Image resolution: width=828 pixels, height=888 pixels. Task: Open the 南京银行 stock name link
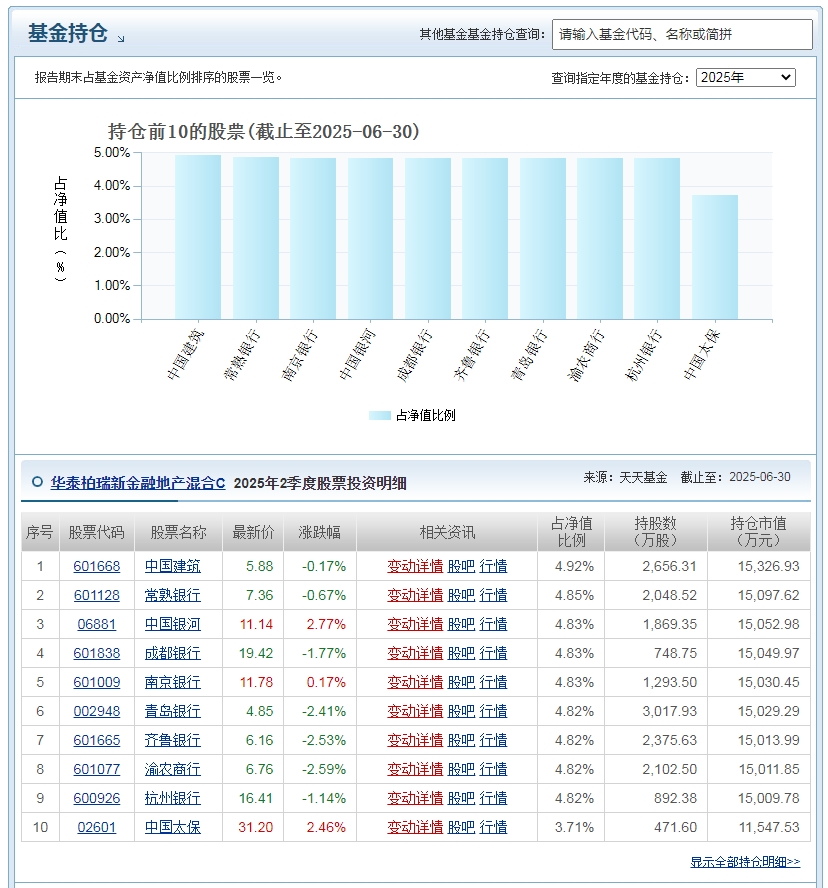pyautogui.click(x=173, y=682)
